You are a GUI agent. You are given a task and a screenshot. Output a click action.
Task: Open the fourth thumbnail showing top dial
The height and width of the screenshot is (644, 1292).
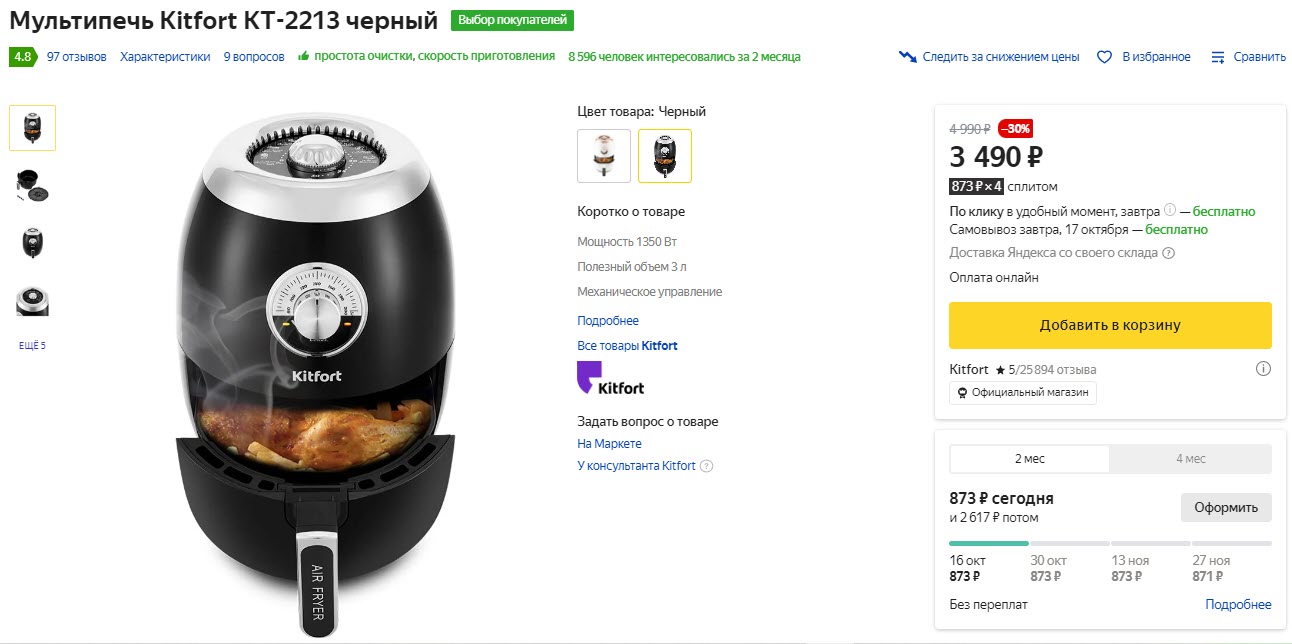click(x=32, y=301)
